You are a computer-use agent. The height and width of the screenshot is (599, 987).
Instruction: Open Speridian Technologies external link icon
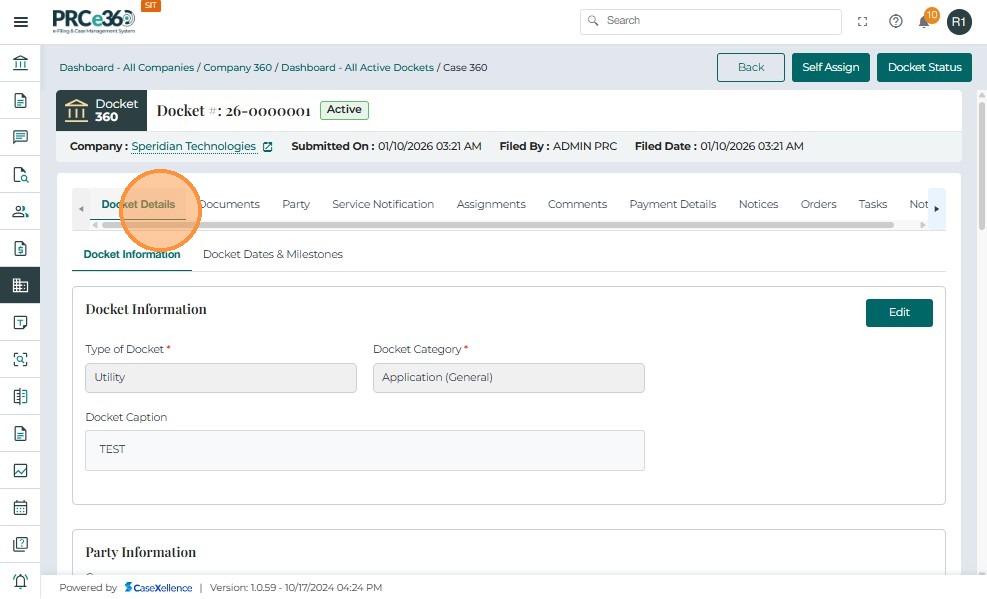click(267, 147)
